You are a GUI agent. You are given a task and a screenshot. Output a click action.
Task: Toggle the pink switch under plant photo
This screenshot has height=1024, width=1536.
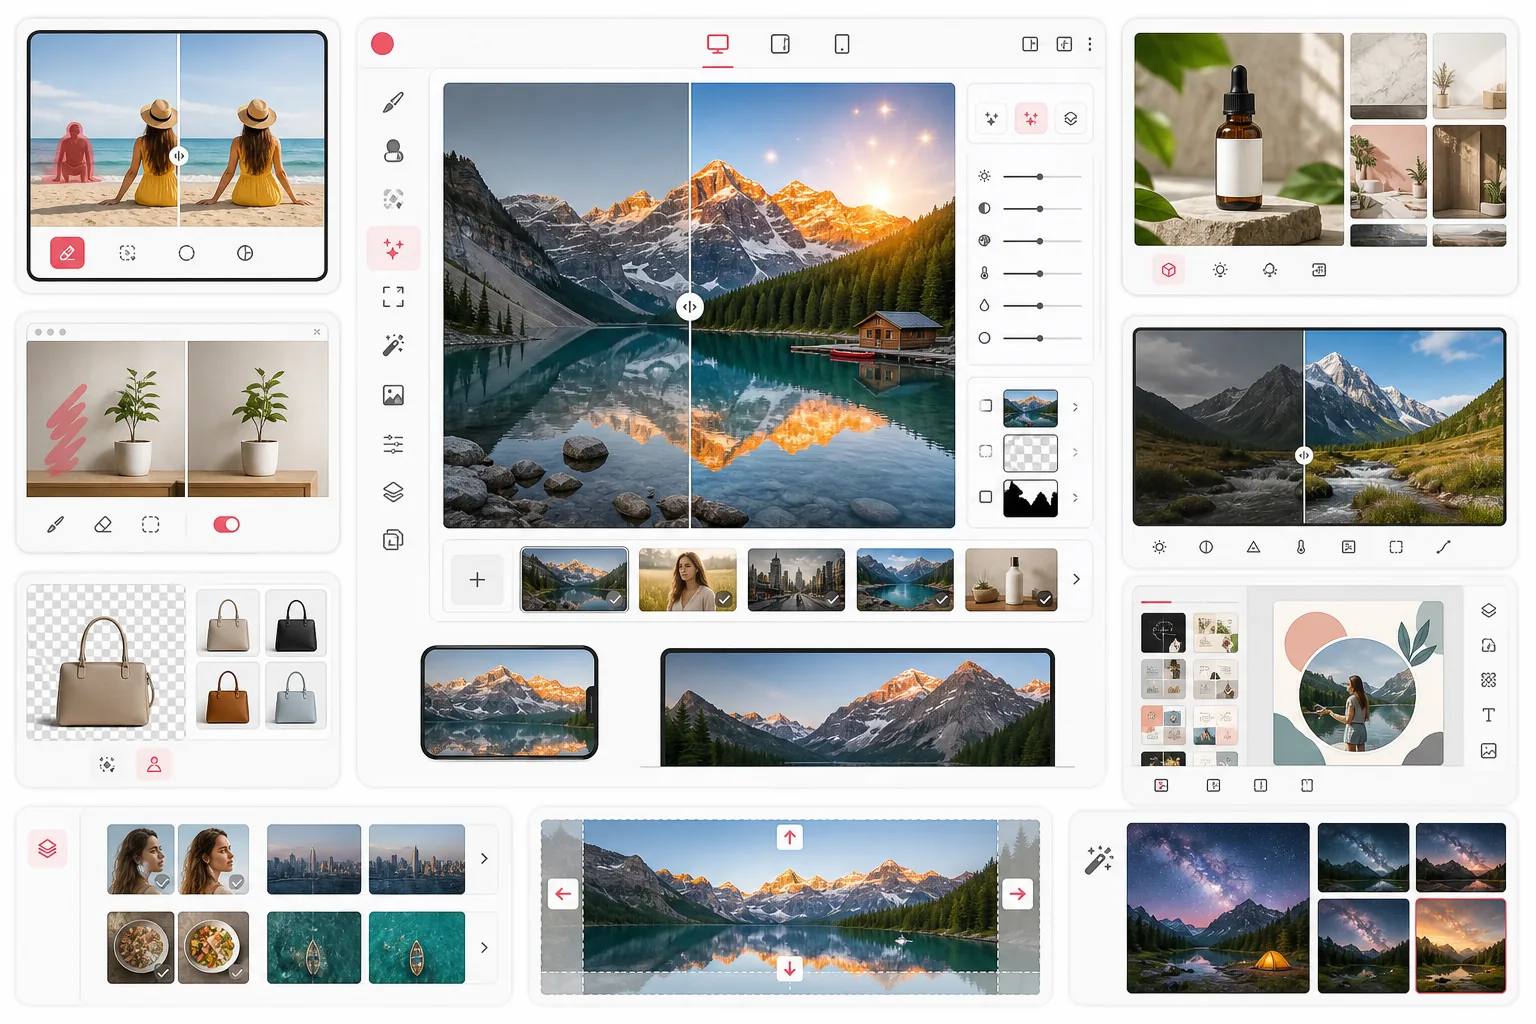point(227,524)
